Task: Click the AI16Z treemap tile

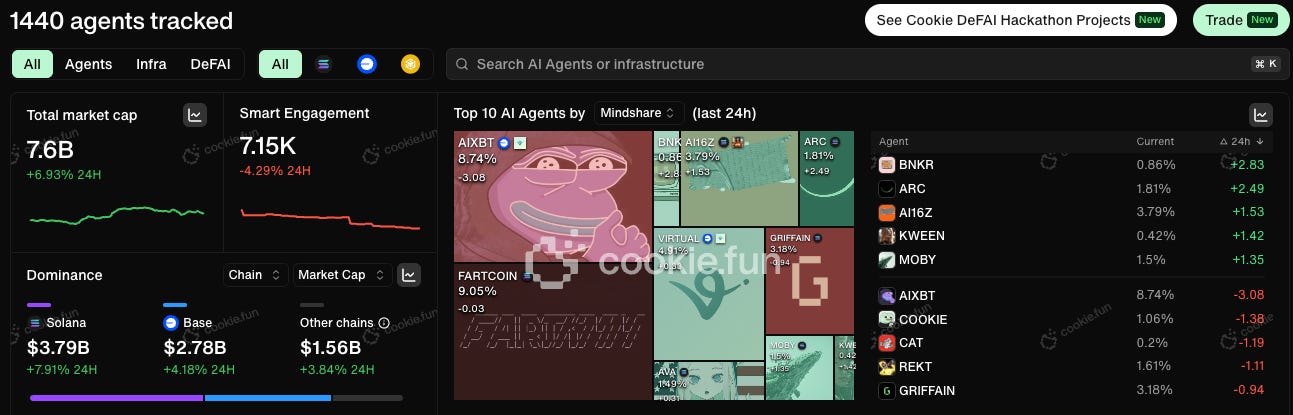Action: [x=739, y=178]
